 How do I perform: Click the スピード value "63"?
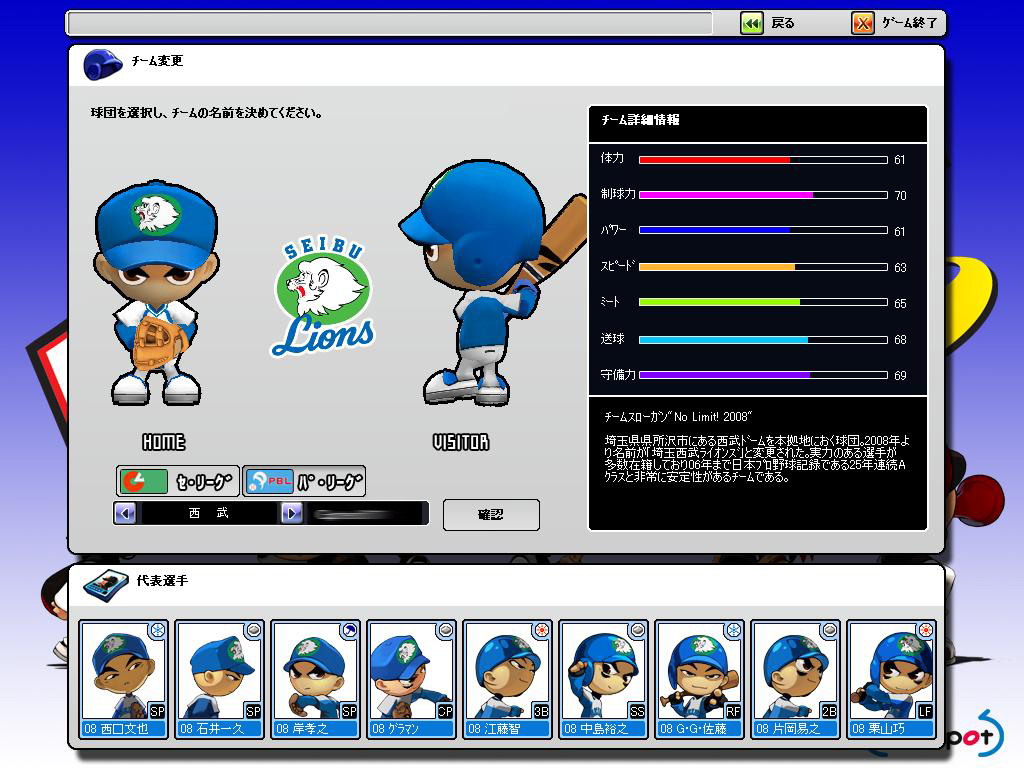[x=900, y=267]
